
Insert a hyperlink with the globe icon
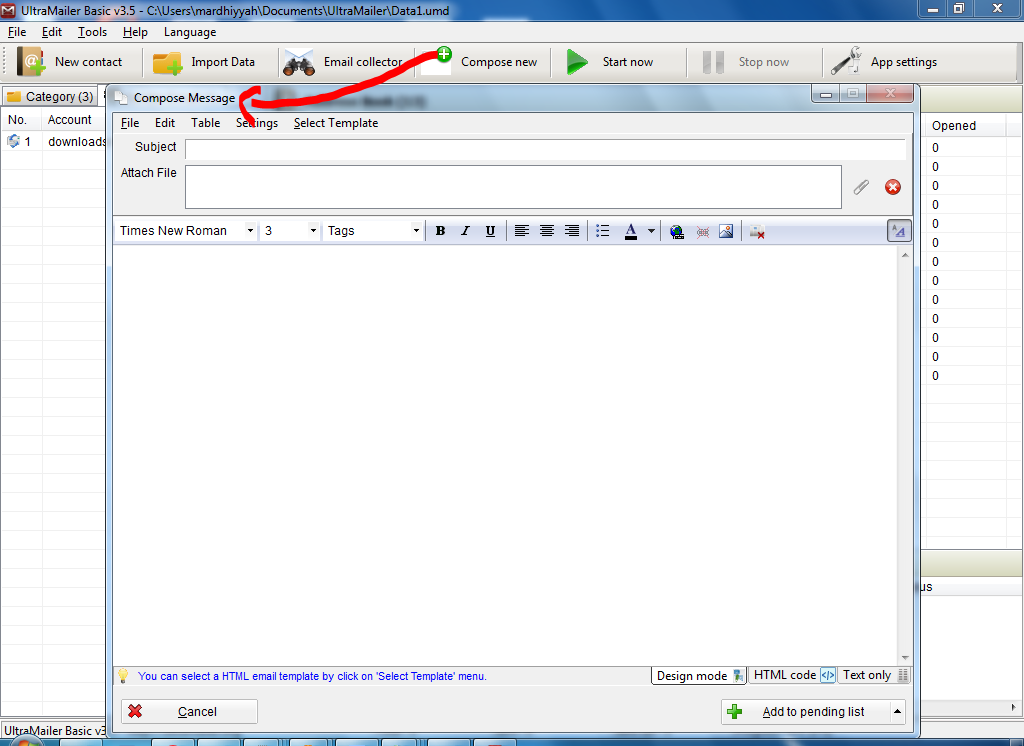coord(677,231)
